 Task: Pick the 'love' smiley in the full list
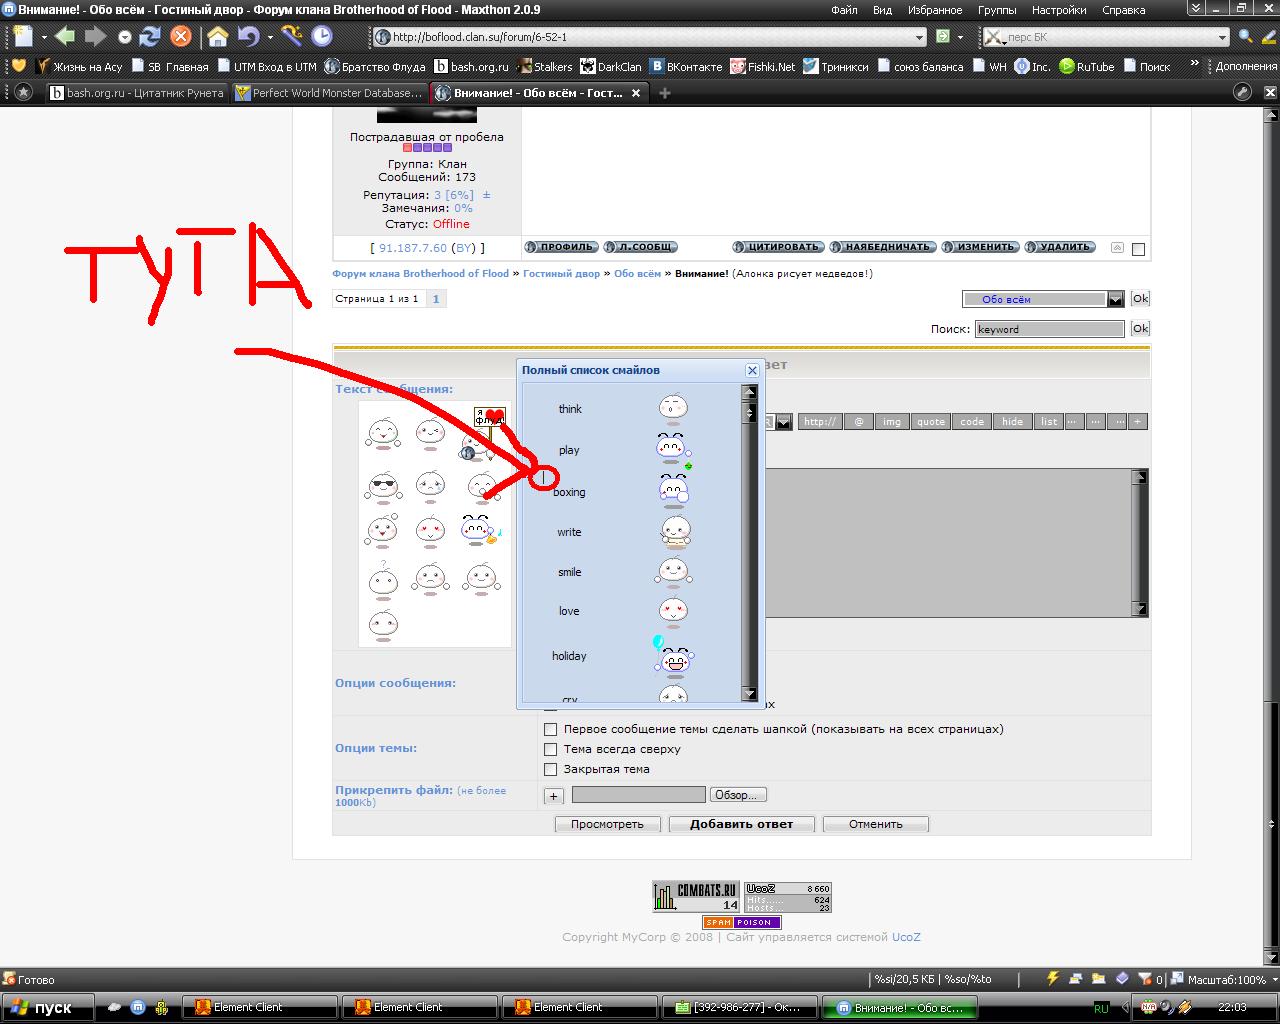673,611
